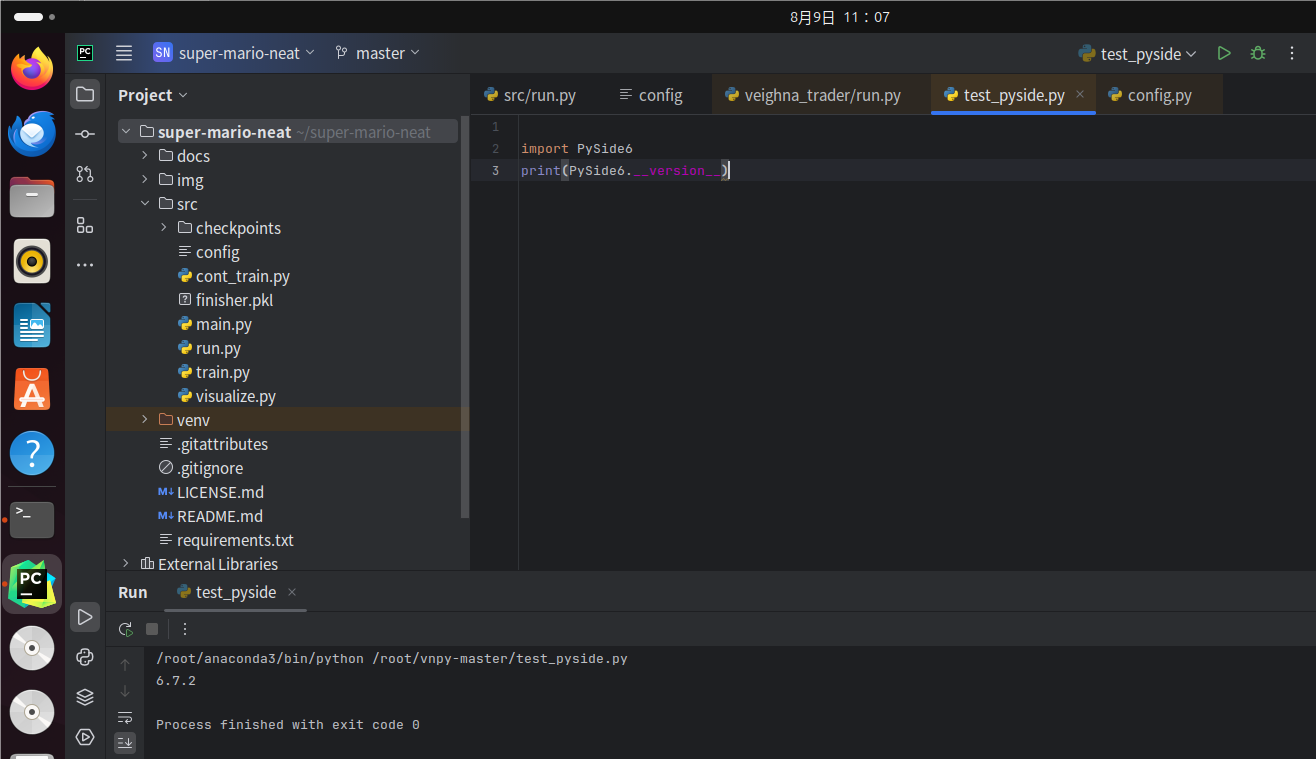This screenshot has height=759, width=1316.
Task: Launch Thunderbird mail from the dock
Action: (32, 133)
